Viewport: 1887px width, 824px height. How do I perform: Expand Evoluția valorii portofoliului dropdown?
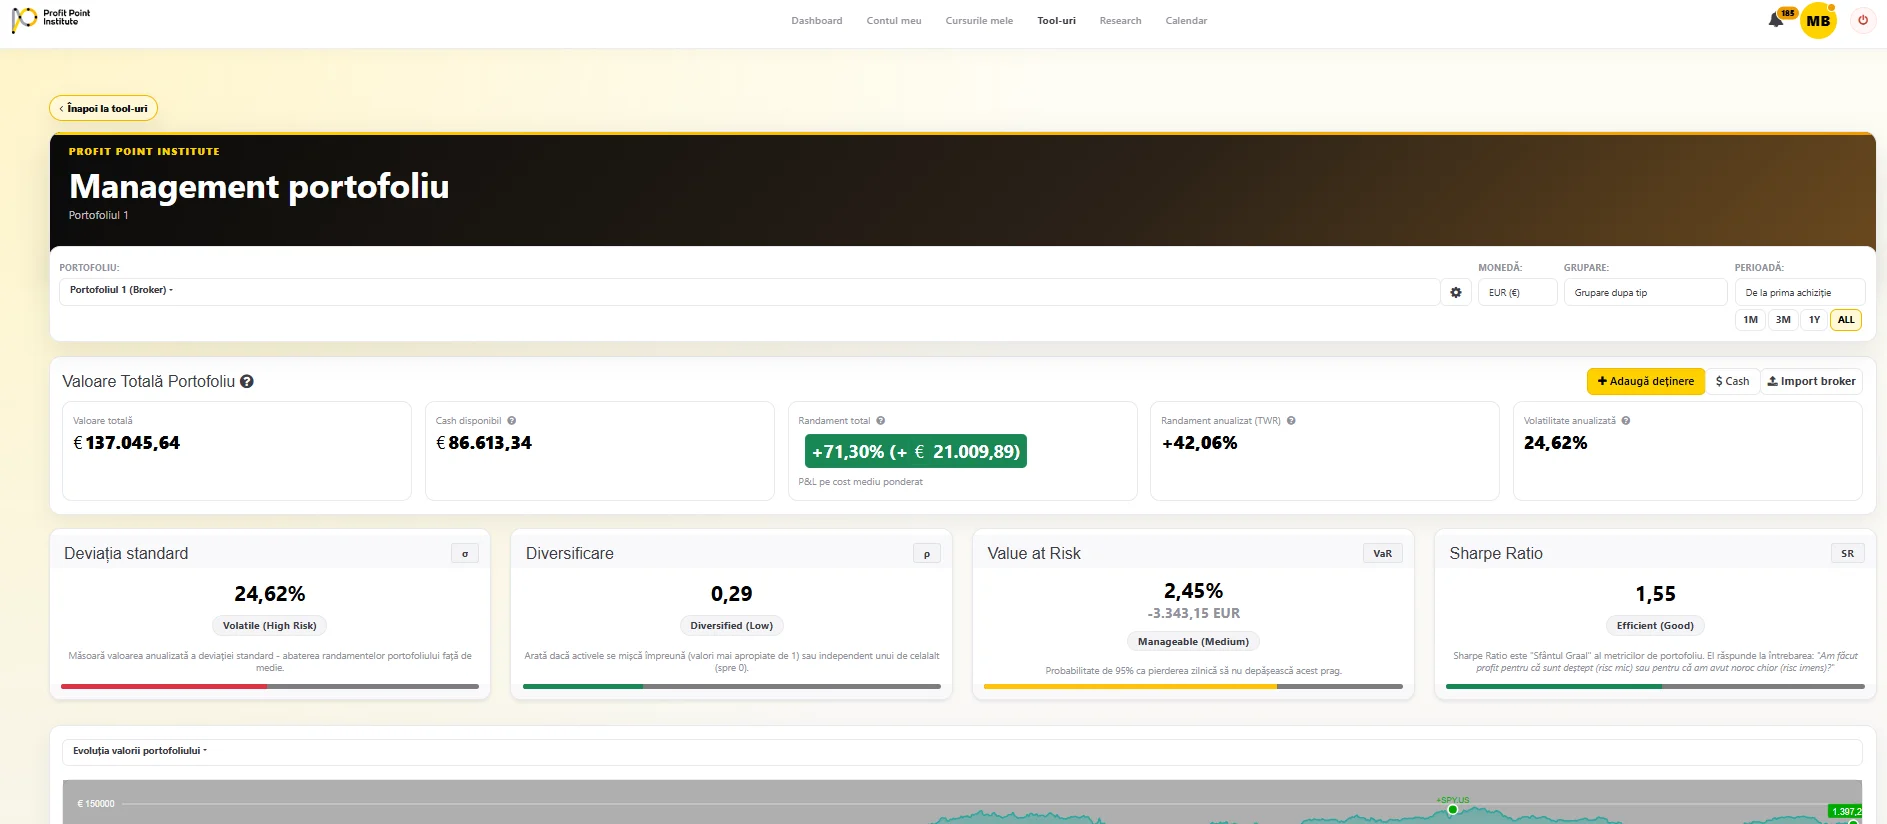point(962,751)
